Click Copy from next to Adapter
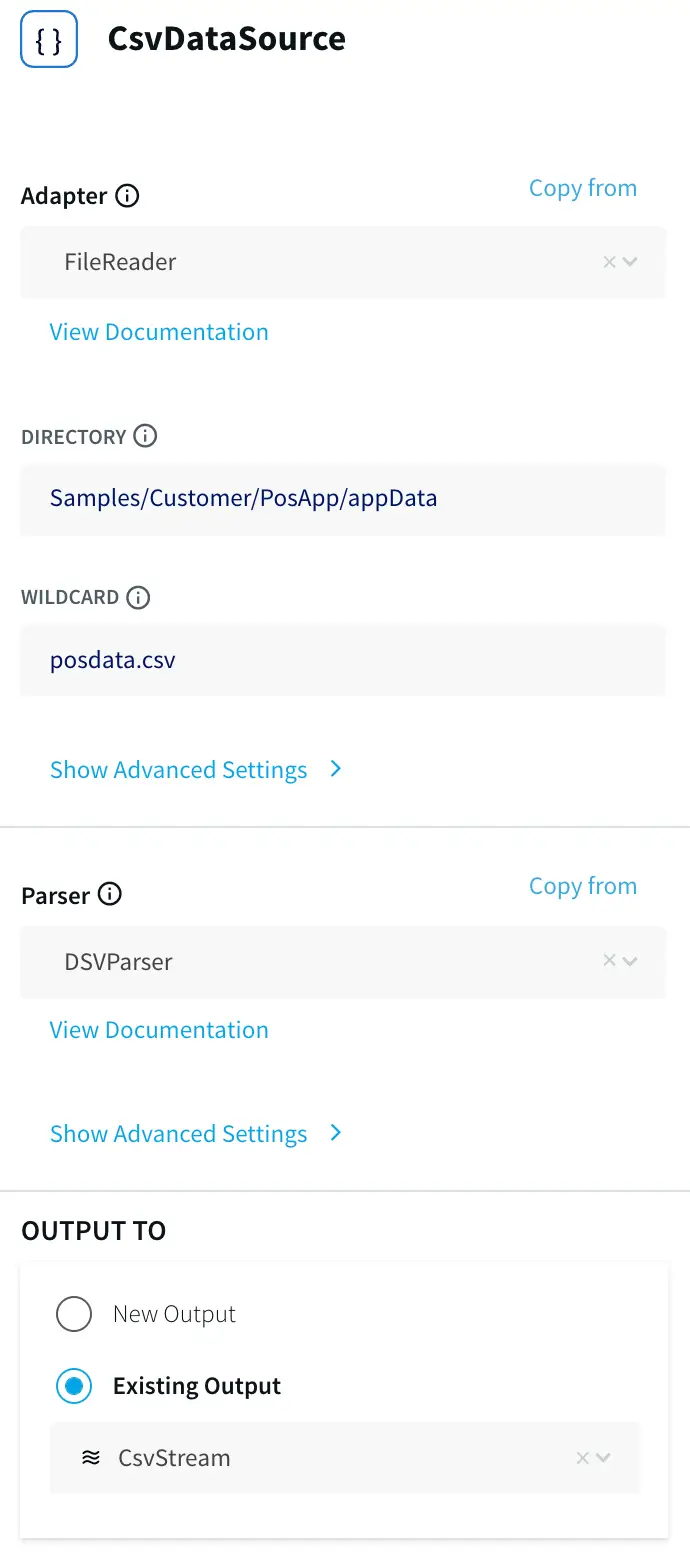The image size is (690, 1554). [582, 188]
